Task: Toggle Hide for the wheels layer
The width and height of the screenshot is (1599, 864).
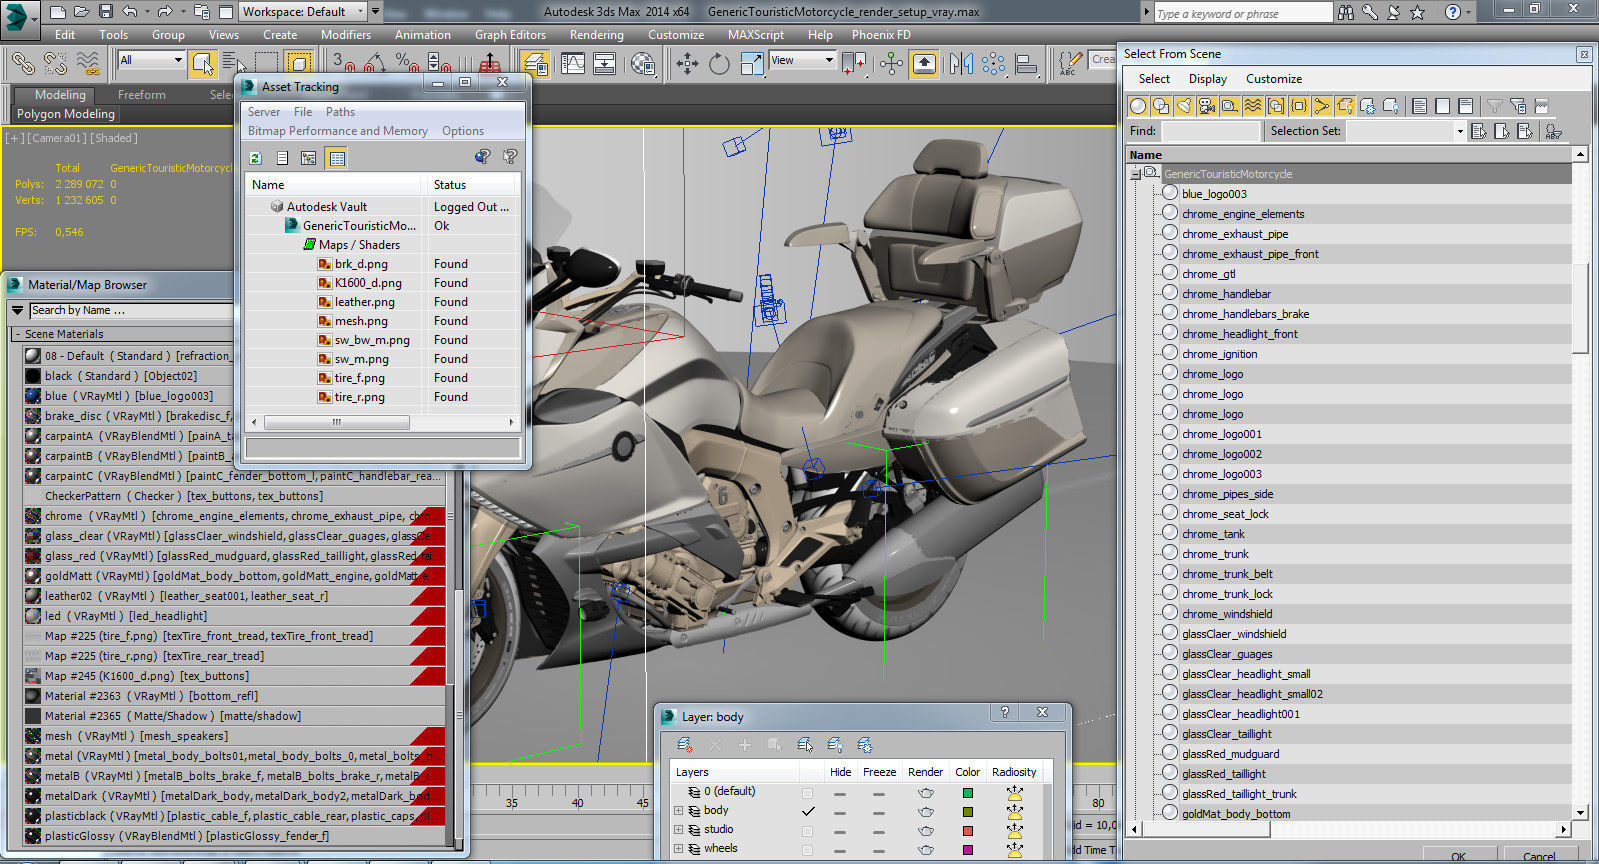Action: [840, 849]
